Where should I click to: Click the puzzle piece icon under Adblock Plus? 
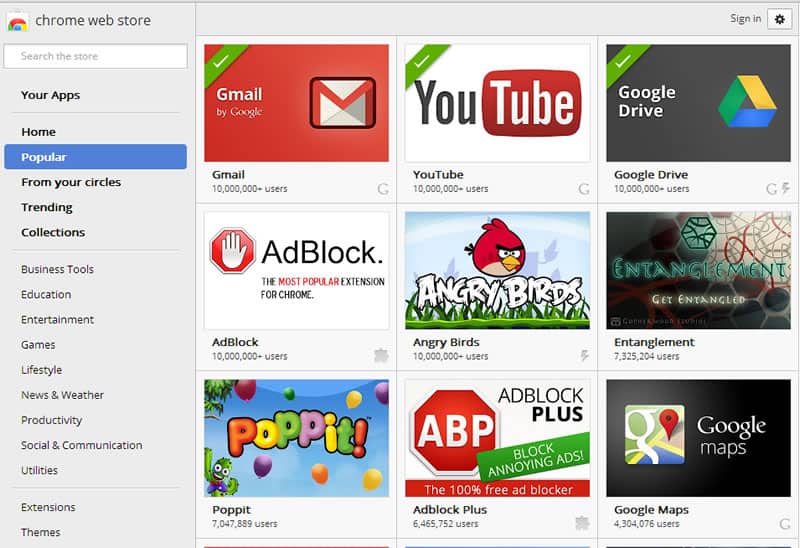click(582, 523)
